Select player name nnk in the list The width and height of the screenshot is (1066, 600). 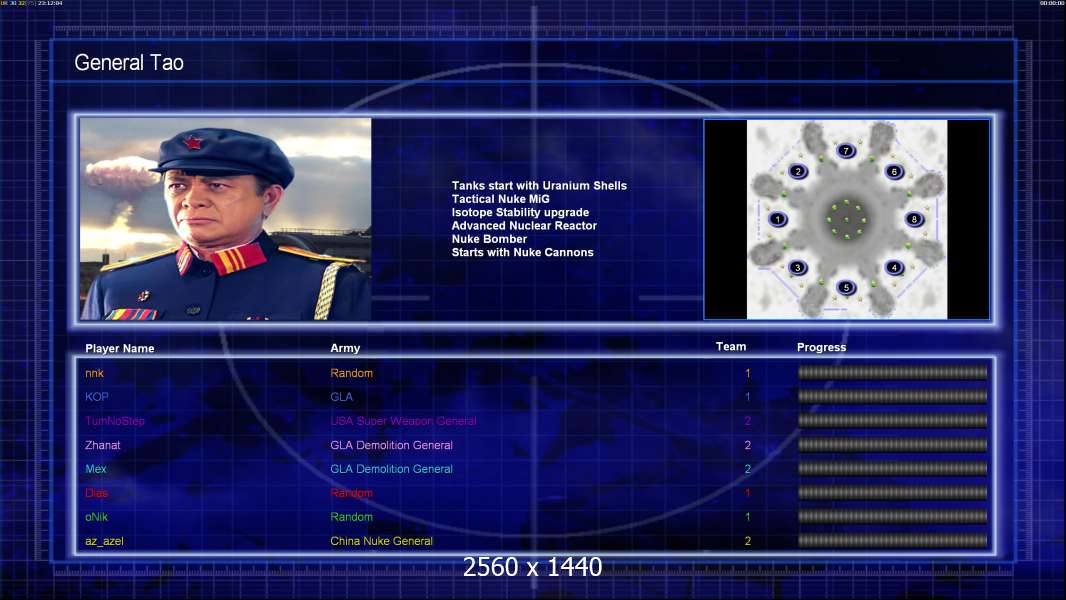(x=94, y=373)
